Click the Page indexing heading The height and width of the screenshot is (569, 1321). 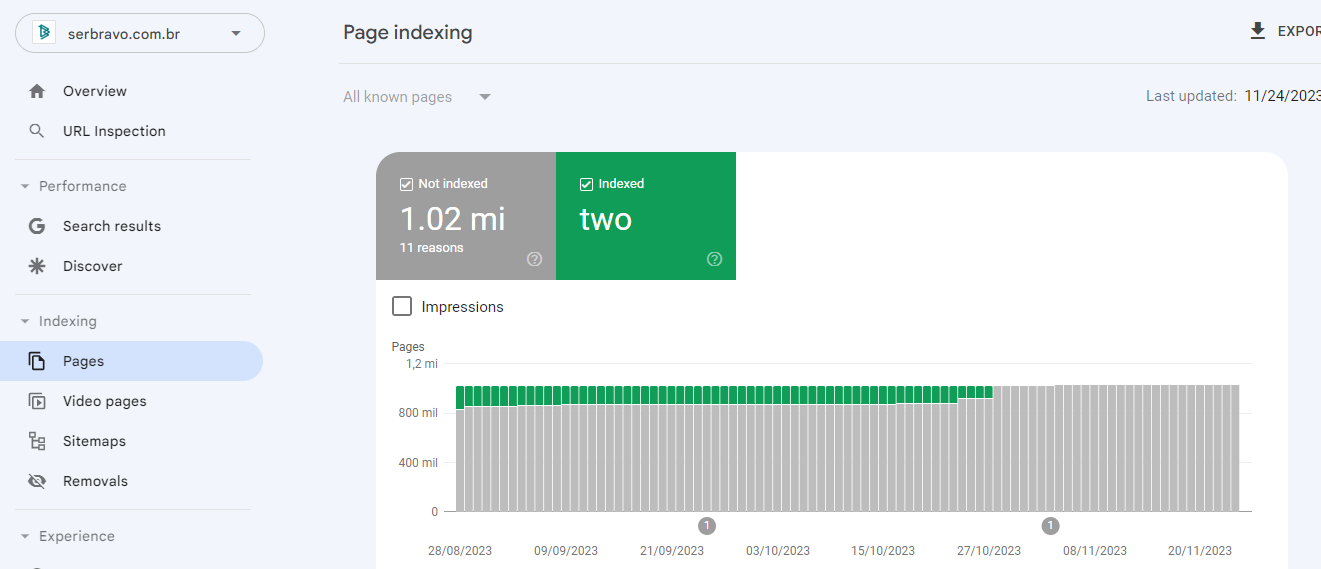point(408,32)
